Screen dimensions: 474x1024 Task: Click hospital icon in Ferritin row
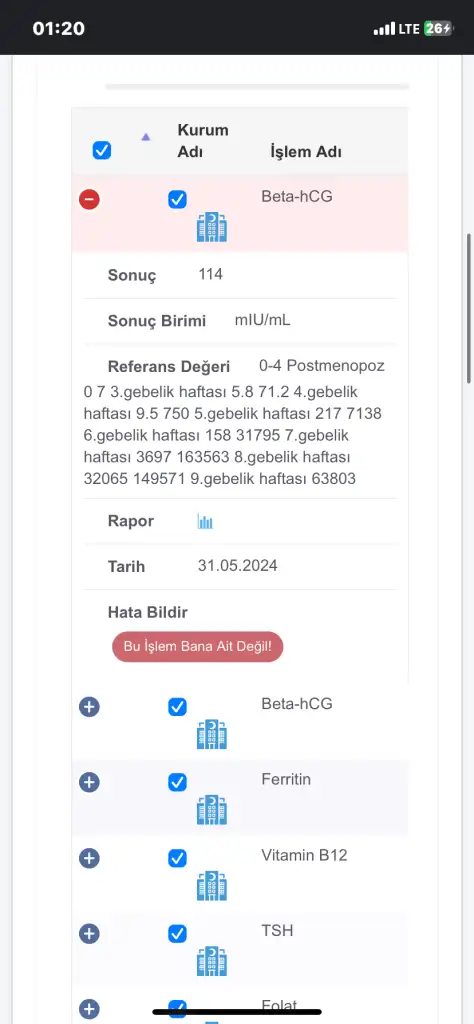[212, 810]
